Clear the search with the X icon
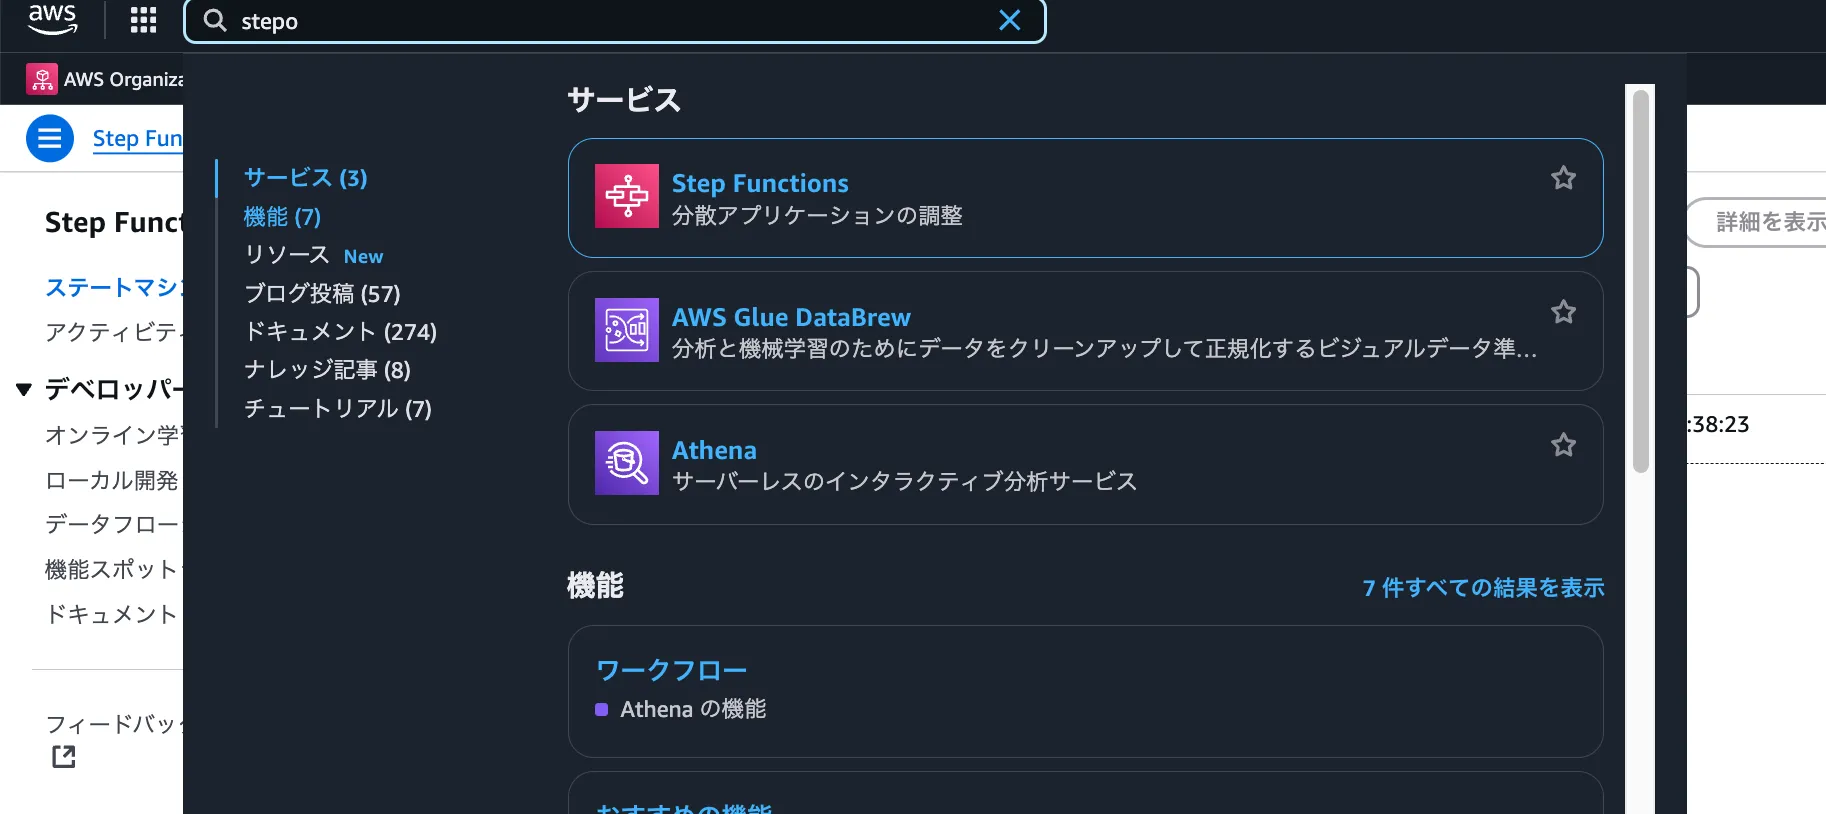1826x814 pixels. tap(1010, 21)
